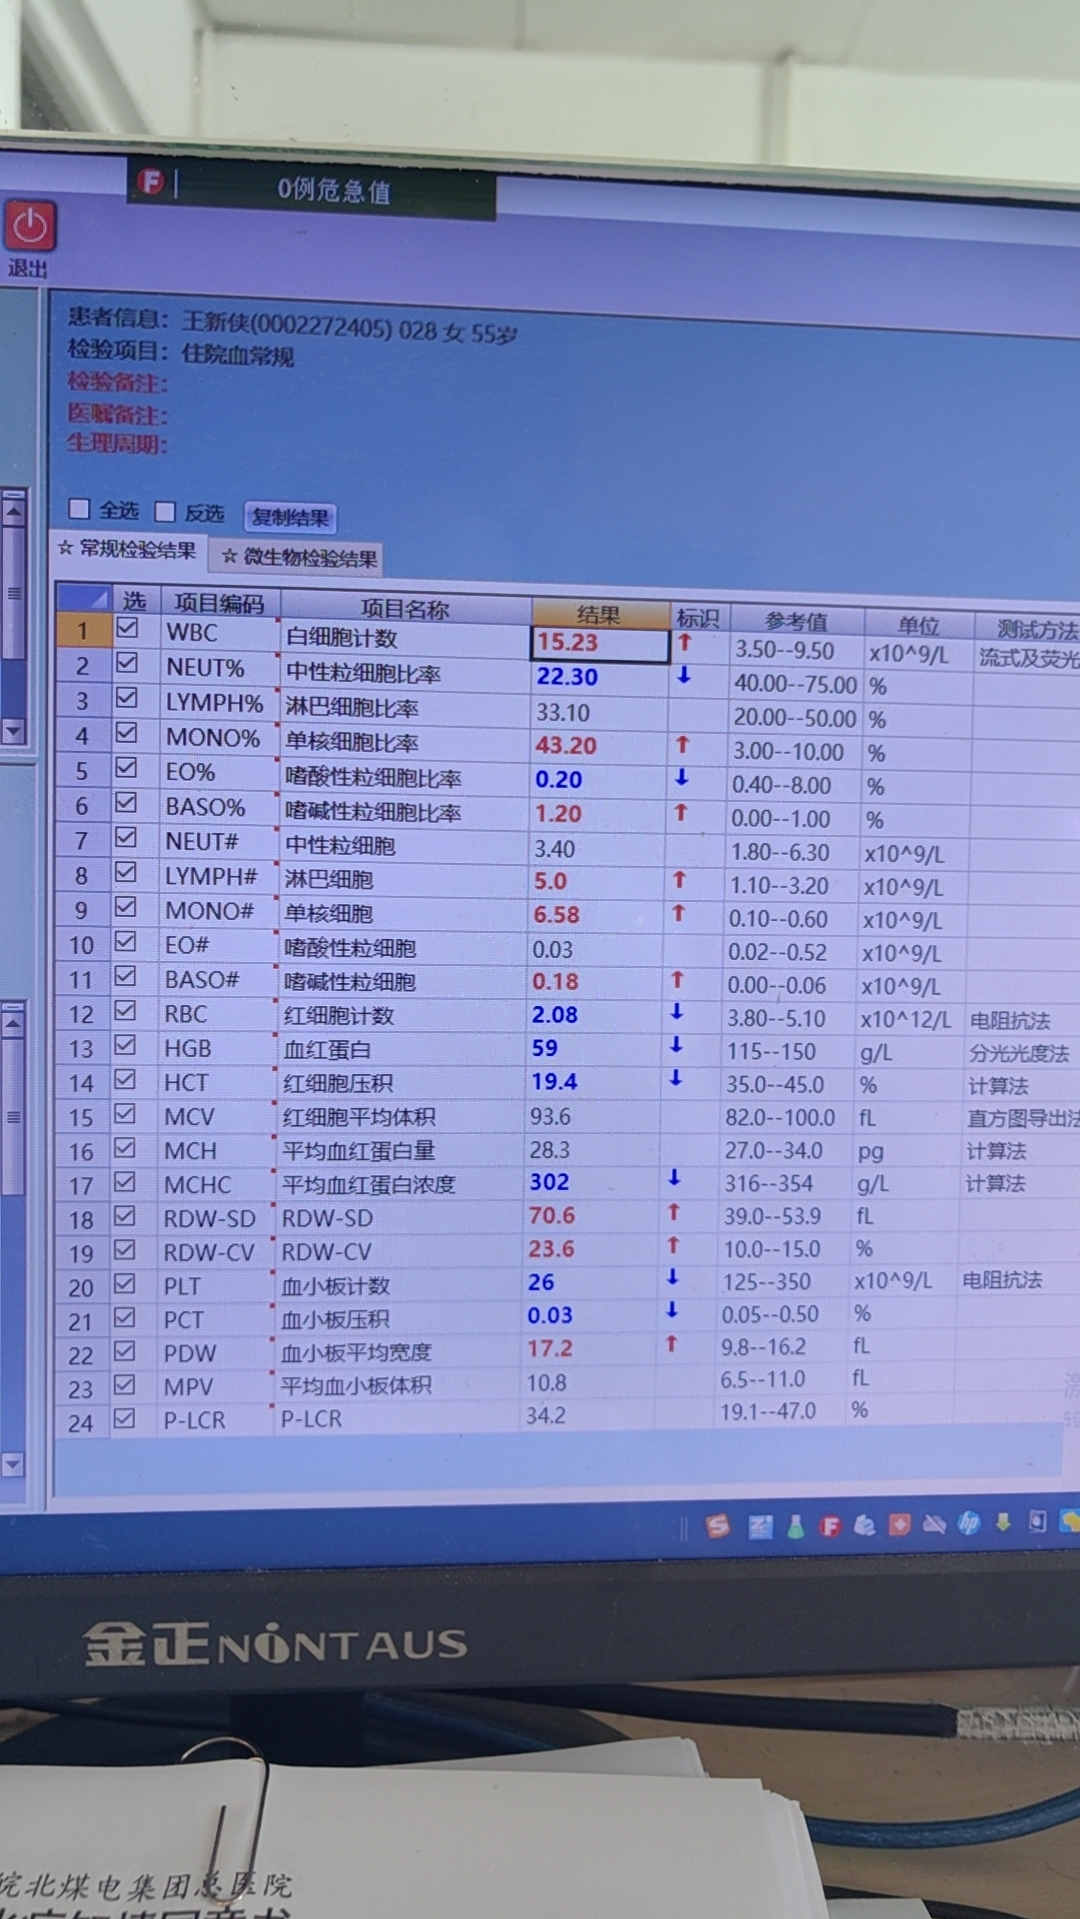Click the 复制结果 button
Viewport: 1080px width, 1919px height.
290,517
